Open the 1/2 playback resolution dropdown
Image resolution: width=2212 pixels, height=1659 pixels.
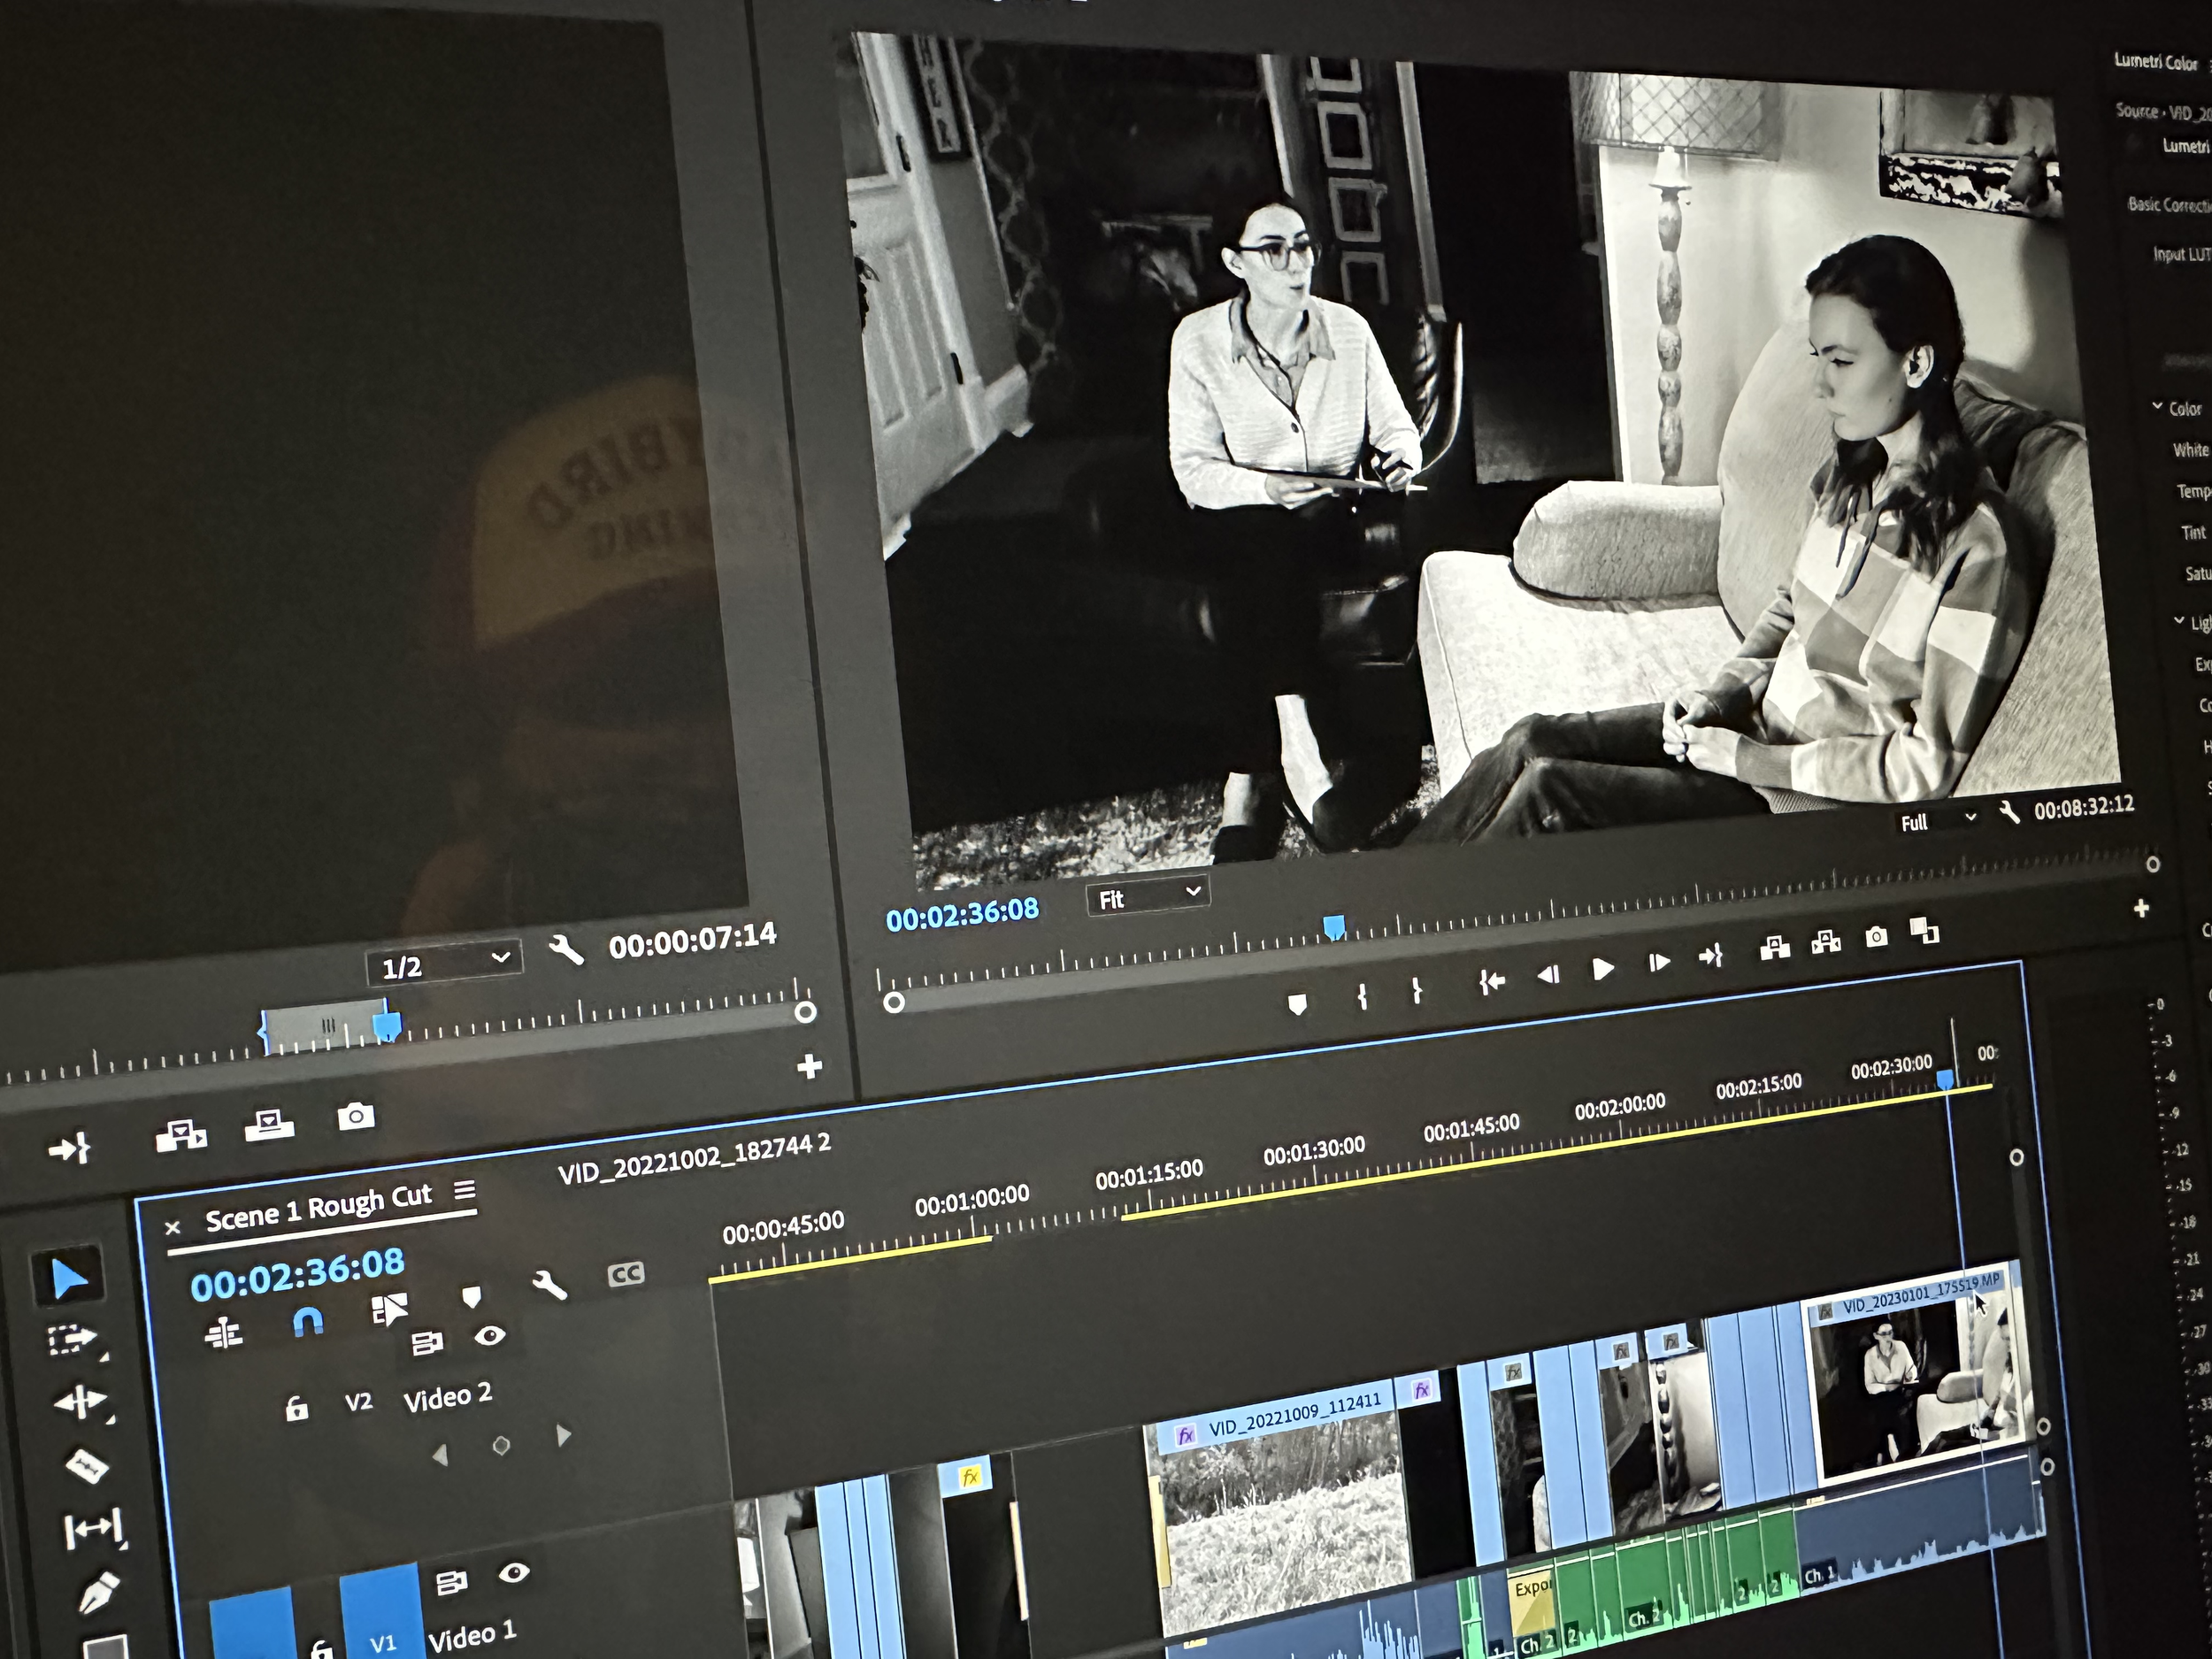(x=443, y=963)
